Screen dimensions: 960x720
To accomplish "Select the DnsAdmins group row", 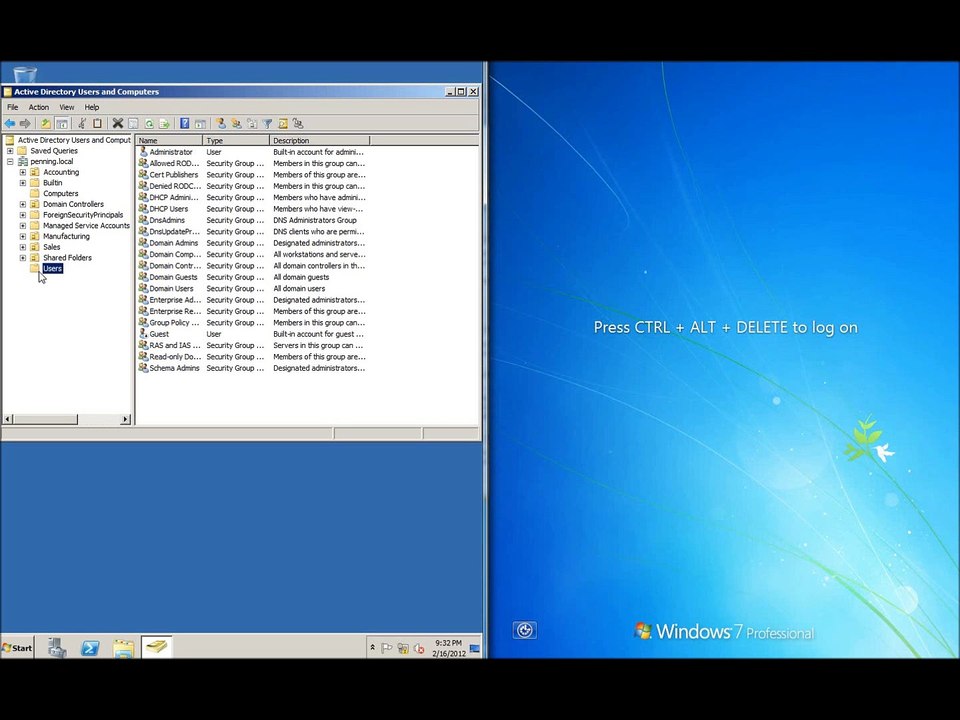I will tap(252, 220).
